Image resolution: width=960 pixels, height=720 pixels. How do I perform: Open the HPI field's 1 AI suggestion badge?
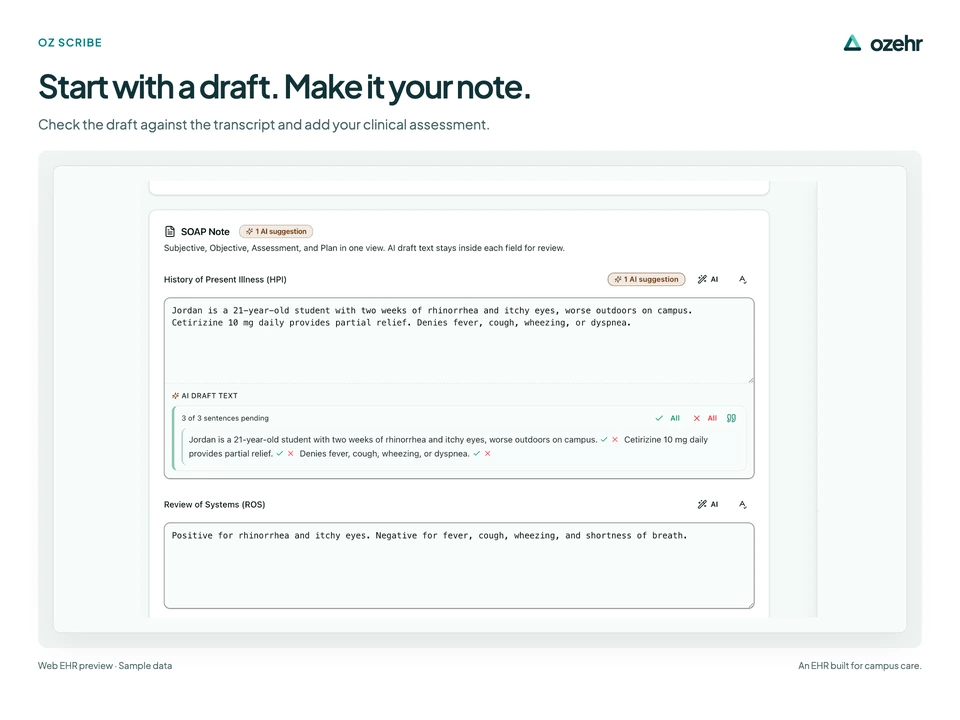coord(647,279)
